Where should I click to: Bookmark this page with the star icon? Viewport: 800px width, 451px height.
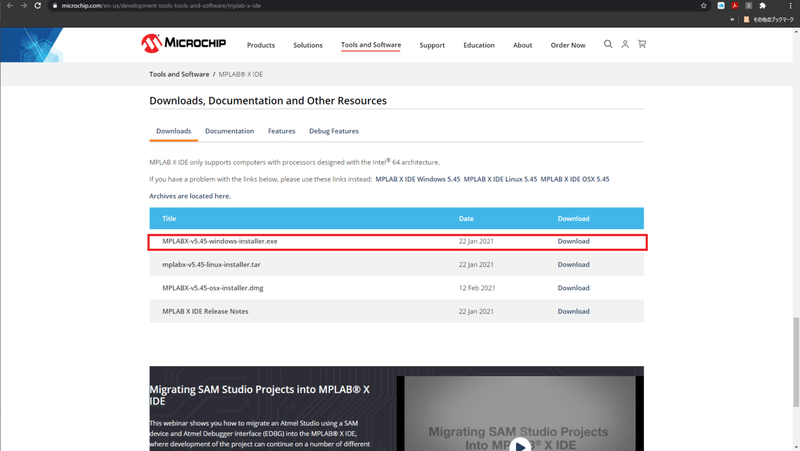tap(704, 6)
